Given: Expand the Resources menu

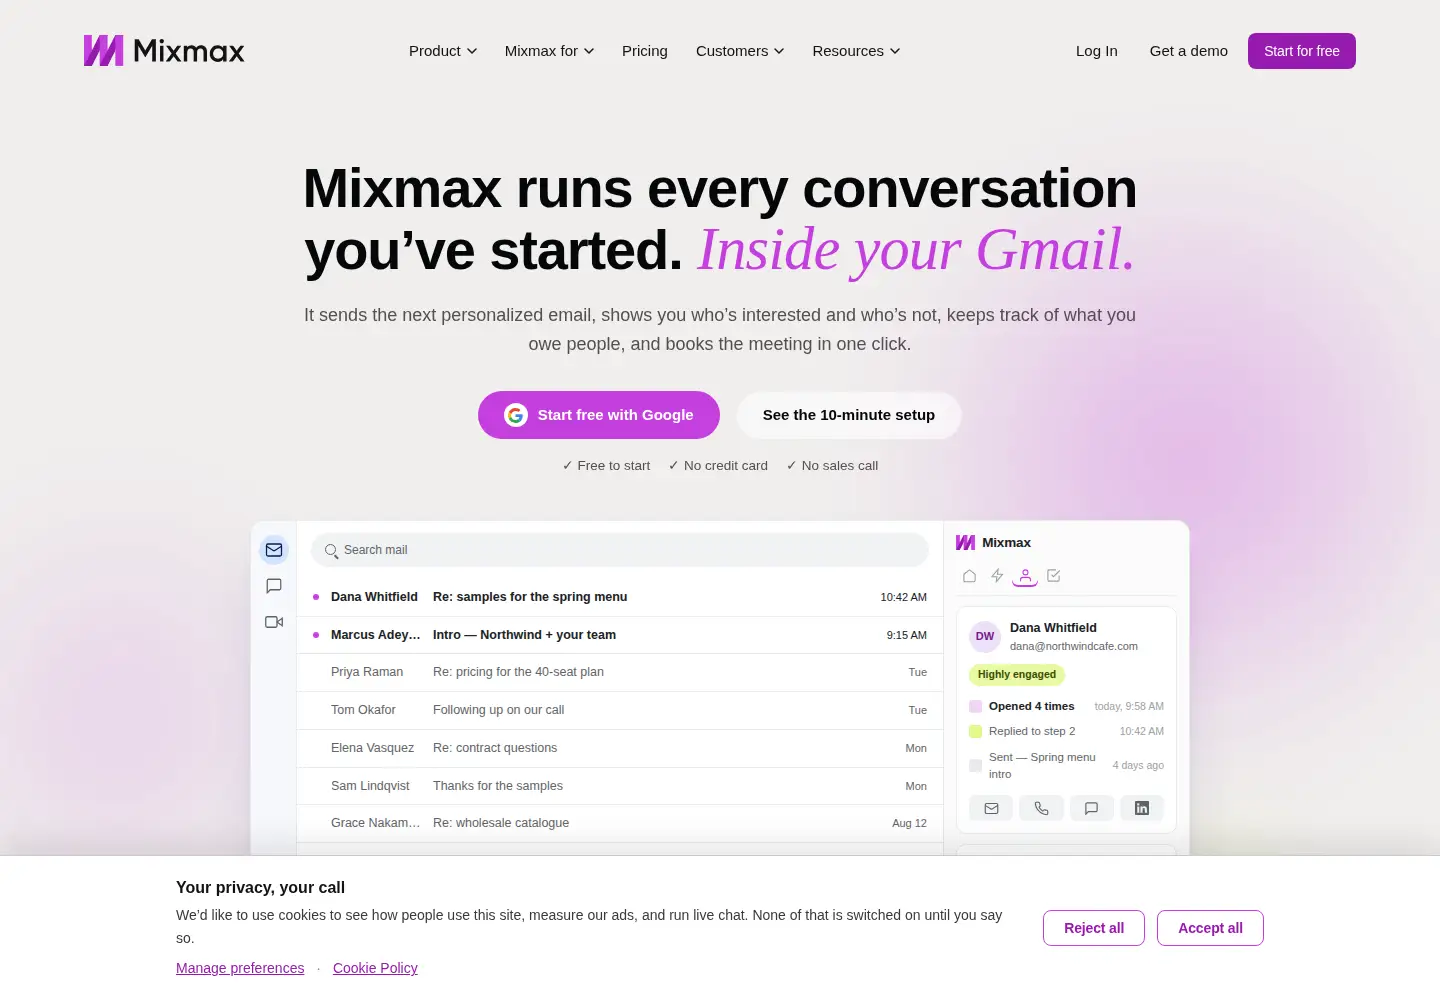Looking at the screenshot, I should pos(856,51).
